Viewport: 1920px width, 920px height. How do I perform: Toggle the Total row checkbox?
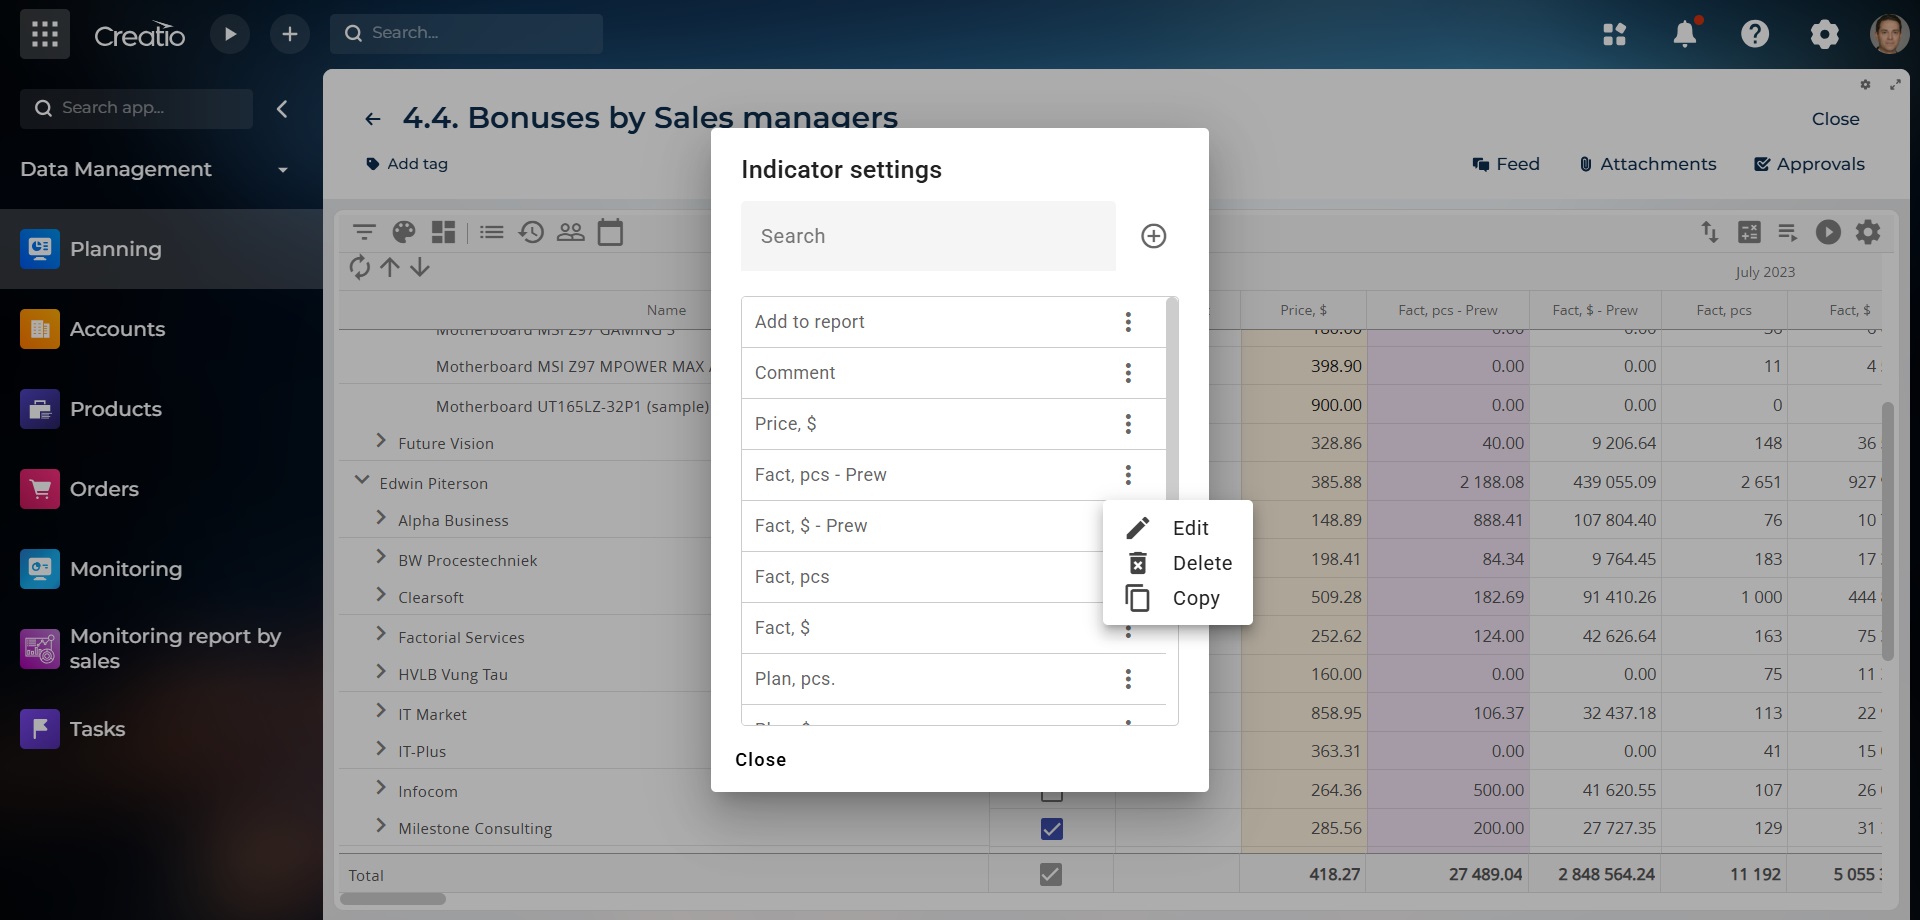coord(1050,875)
